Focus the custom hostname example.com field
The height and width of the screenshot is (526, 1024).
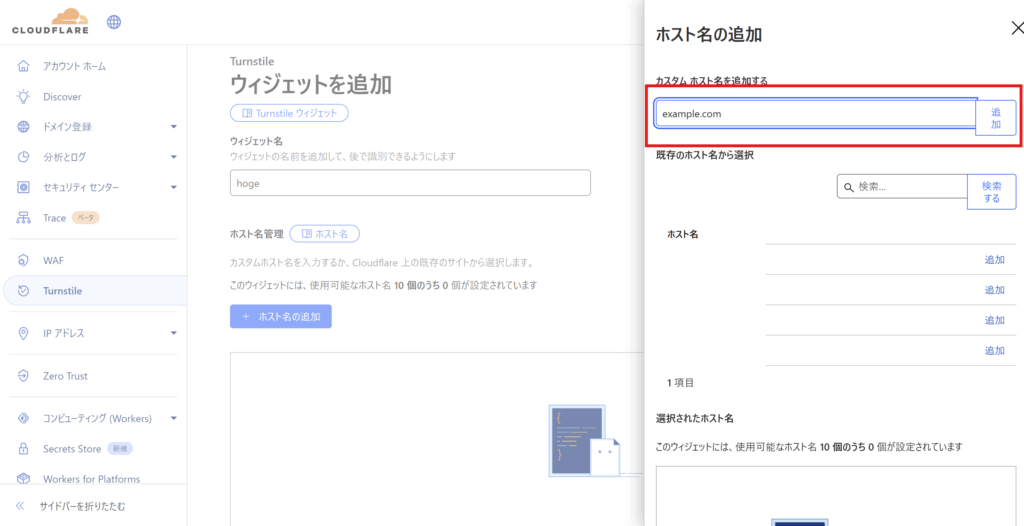[x=815, y=114]
